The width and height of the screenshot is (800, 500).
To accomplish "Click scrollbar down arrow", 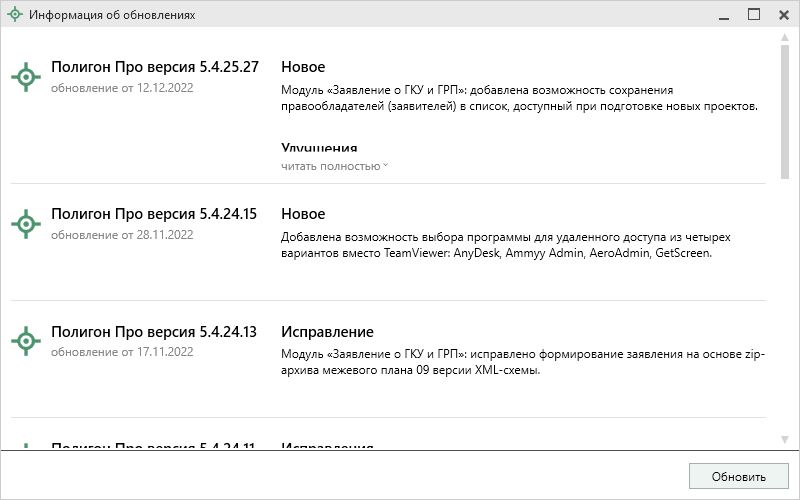I will (785, 439).
